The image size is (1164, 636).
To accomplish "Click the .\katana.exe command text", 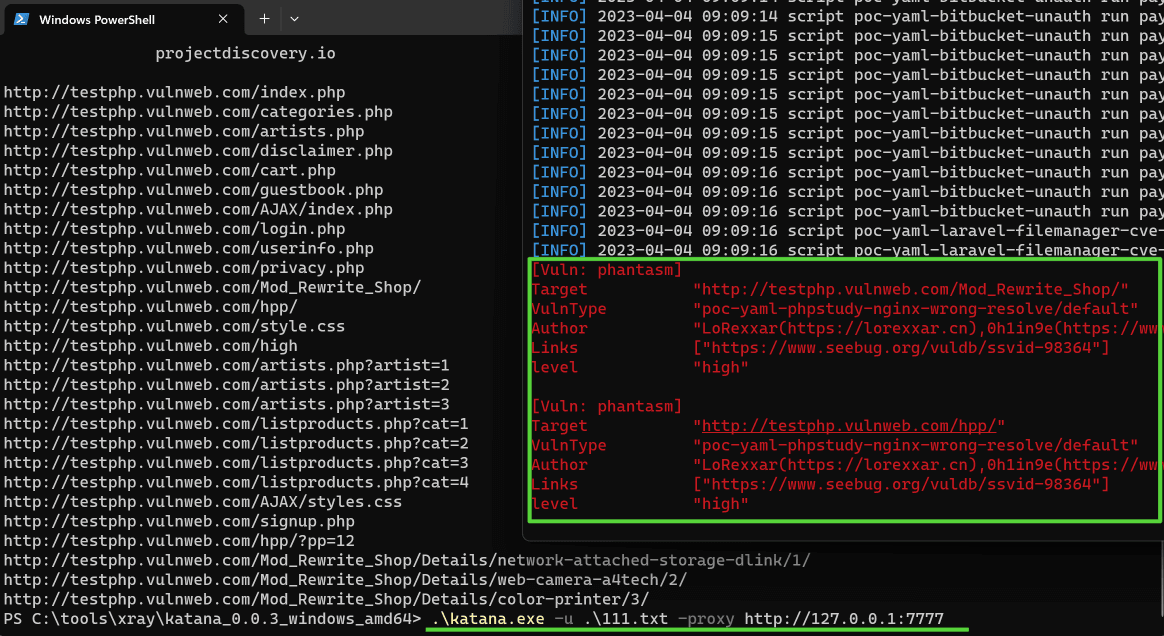I will point(488,618).
